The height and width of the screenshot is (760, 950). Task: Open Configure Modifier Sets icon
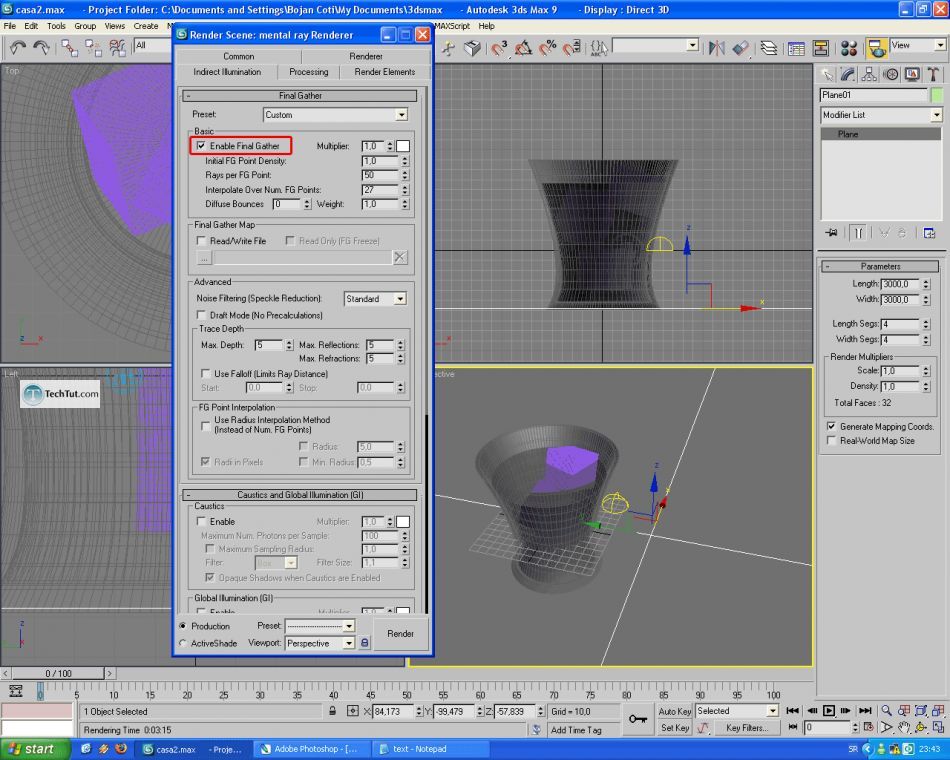tap(929, 233)
